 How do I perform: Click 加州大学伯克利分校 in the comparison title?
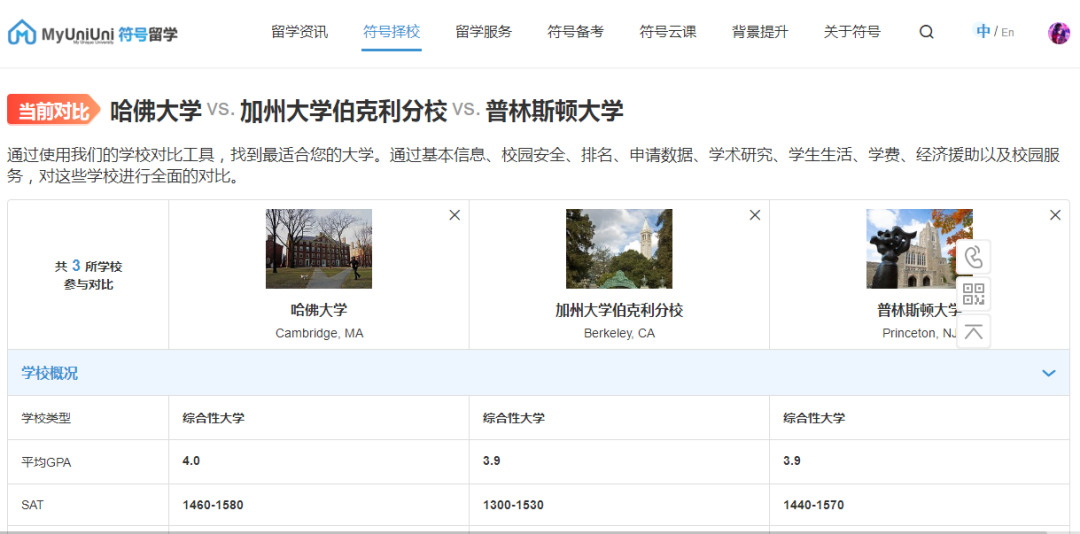point(344,110)
